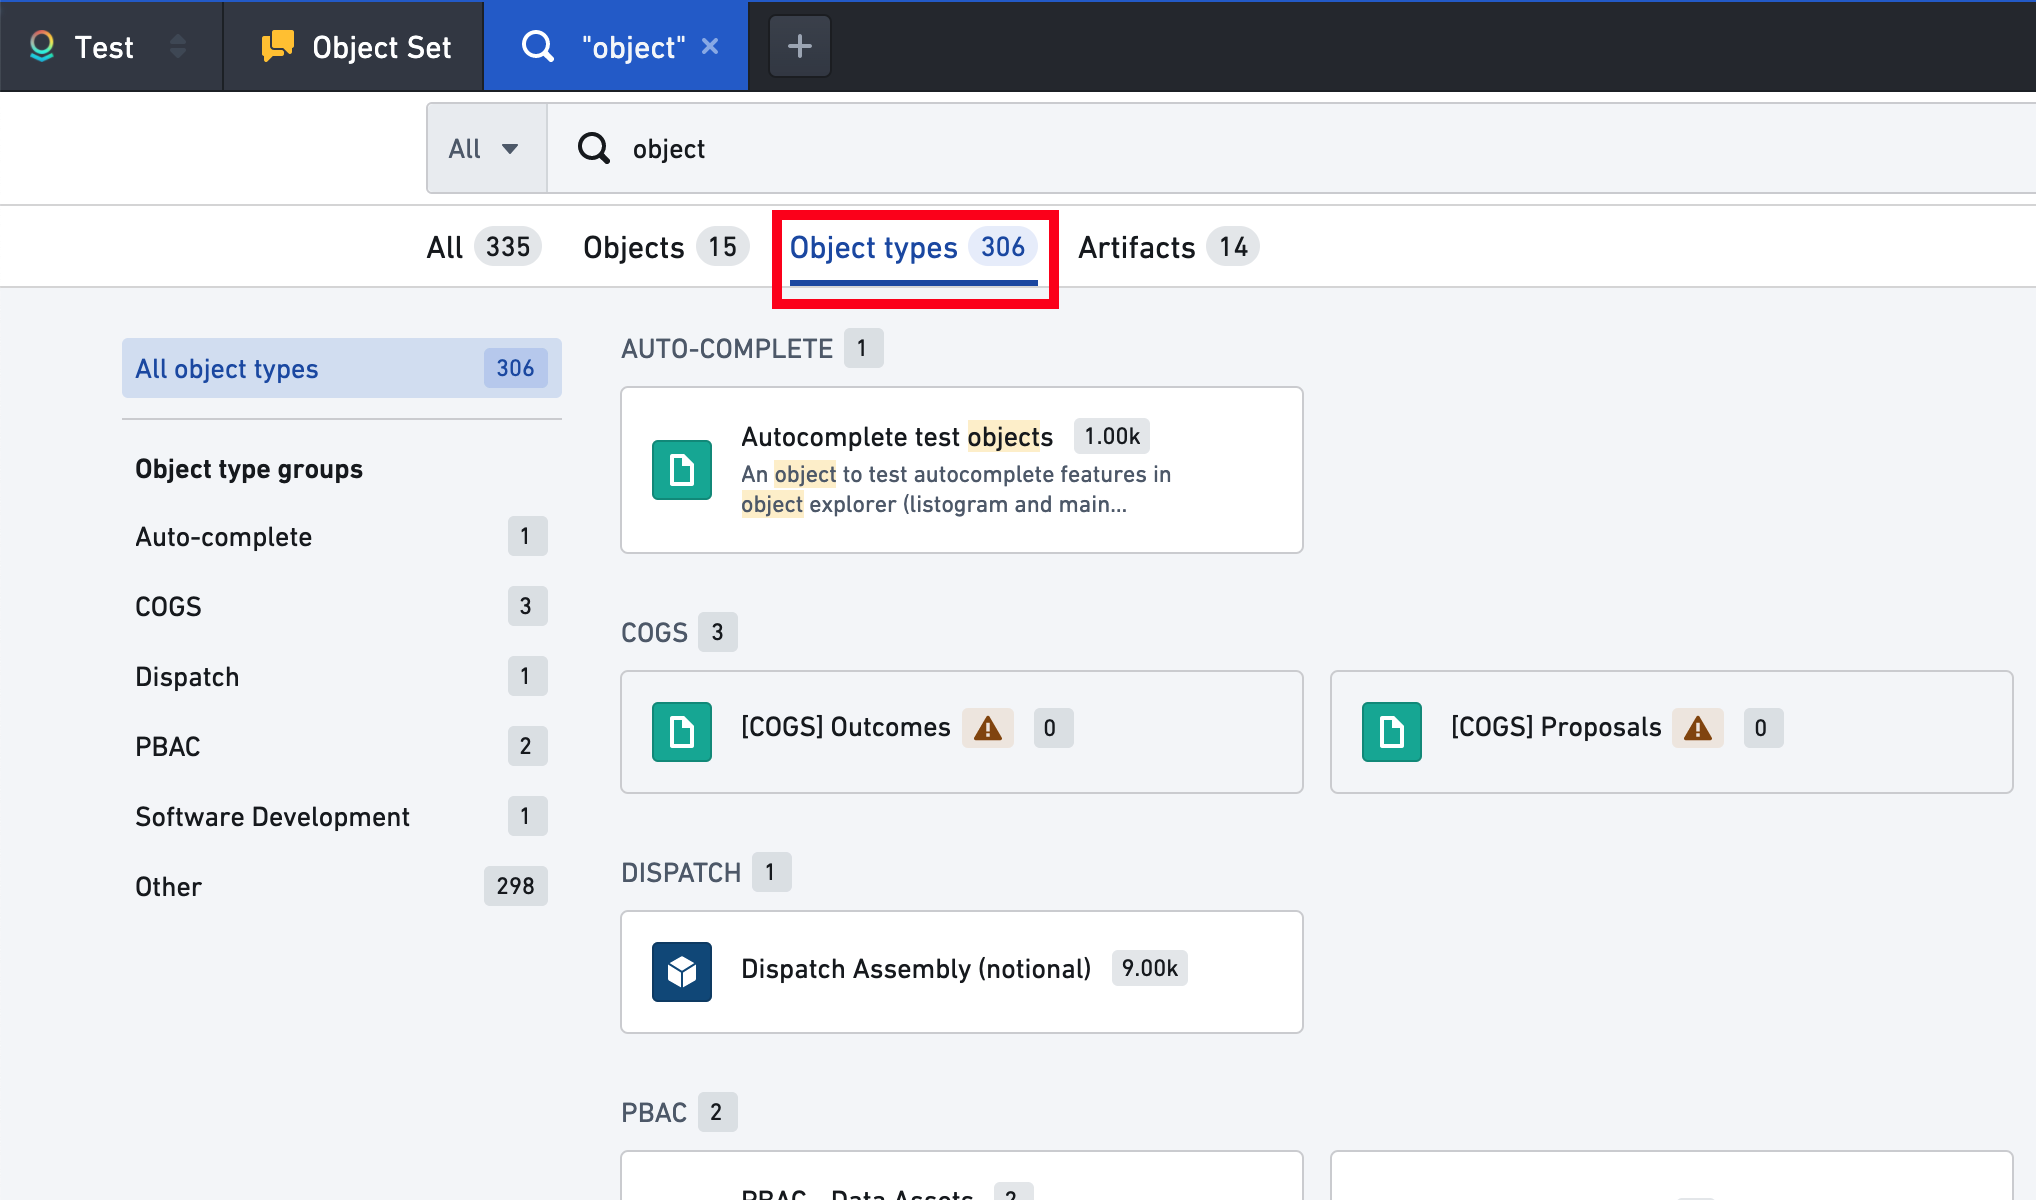Screen dimensions: 2036x1200
Task: Filter by Dispatch group in sidebar
Action: coord(342,677)
